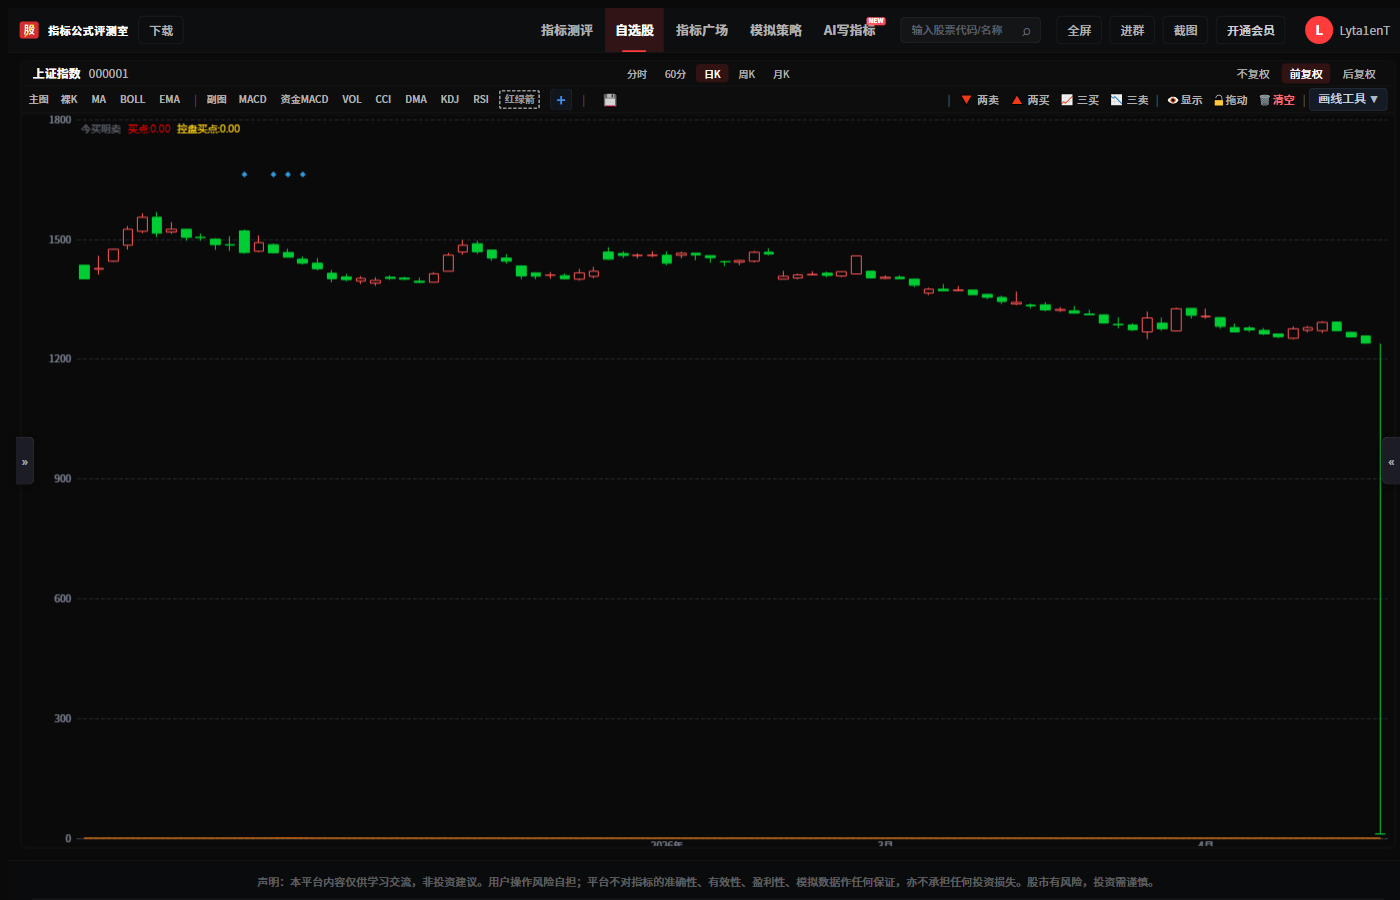The image size is (1400, 900).
Task: Click the 开通会员 membership button
Action: 1251,31
